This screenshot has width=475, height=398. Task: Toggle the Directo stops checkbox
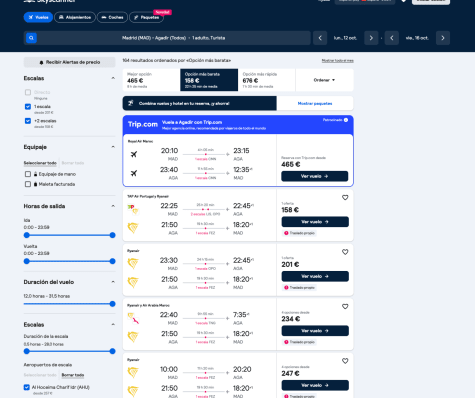28,92
